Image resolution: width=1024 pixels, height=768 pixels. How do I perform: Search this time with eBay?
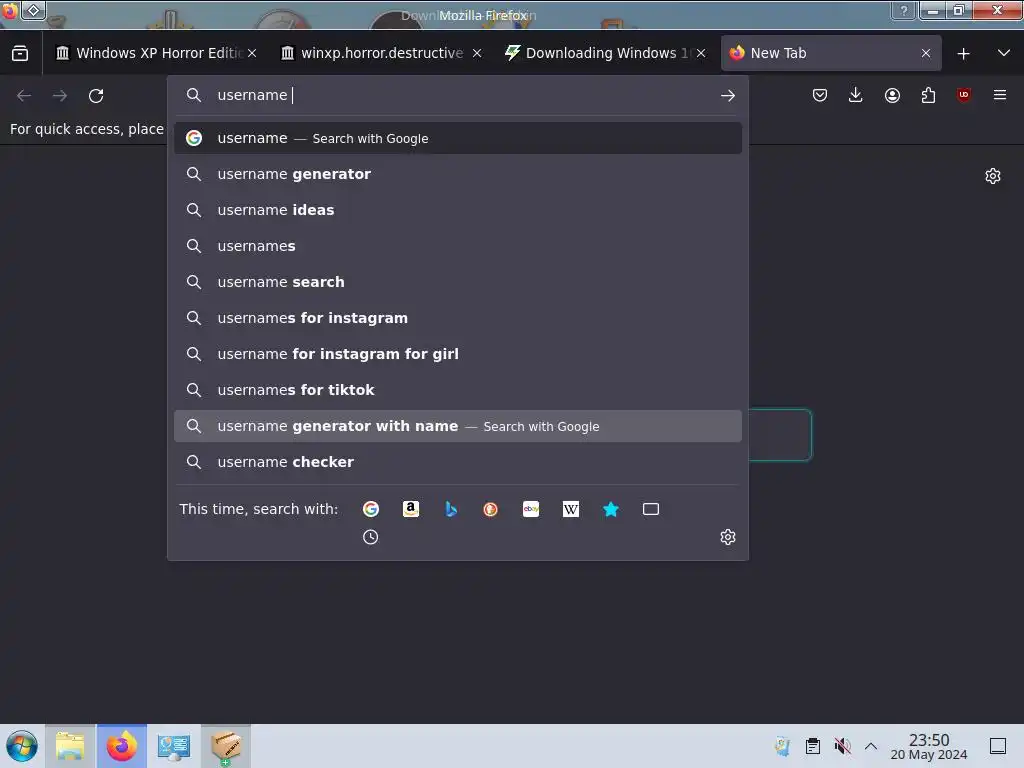(531, 509)
